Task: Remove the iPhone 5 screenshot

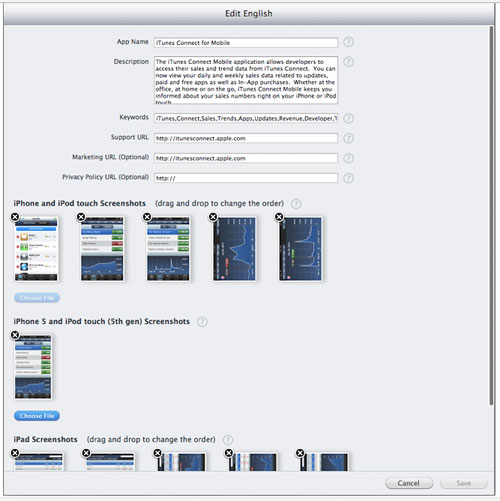Action: click(15, 335)
